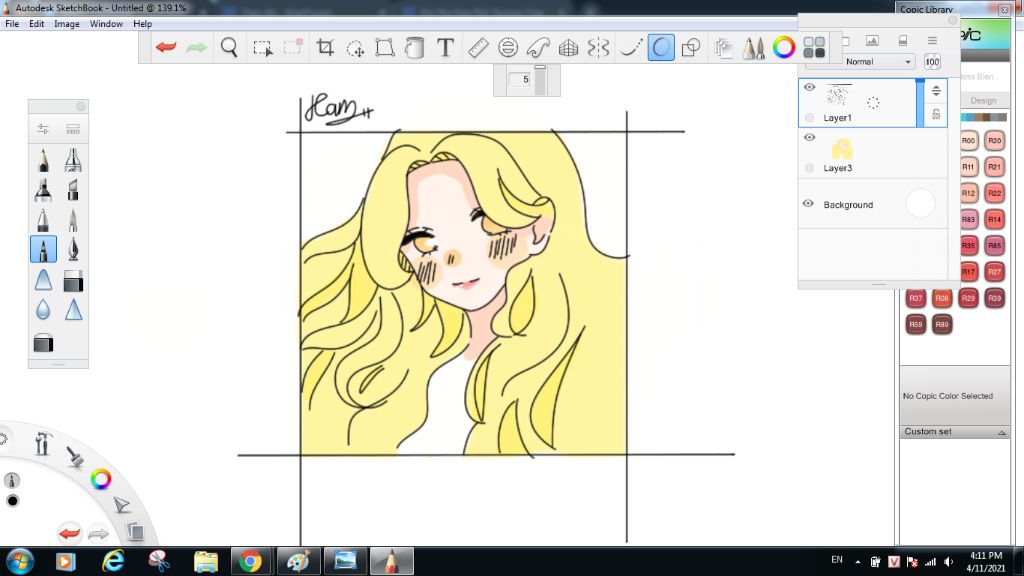Viewport: 1024px width, 576px height.
Task: Open the lagoon tools hammer icon
Action: [43, 444]
